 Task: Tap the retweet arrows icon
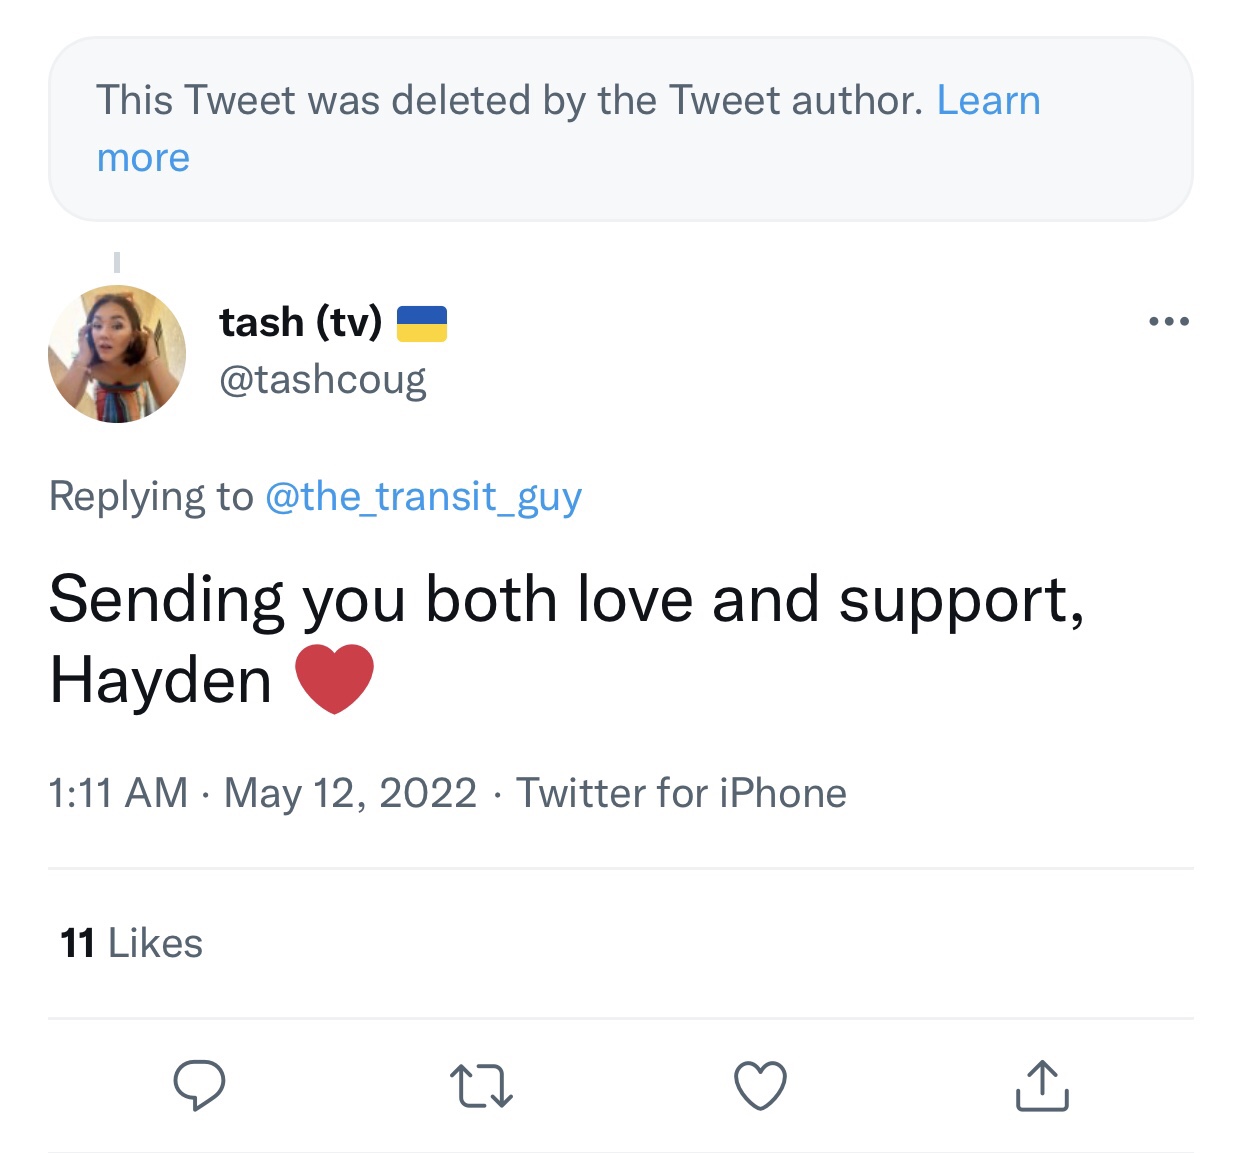[x=481, y=1086]
